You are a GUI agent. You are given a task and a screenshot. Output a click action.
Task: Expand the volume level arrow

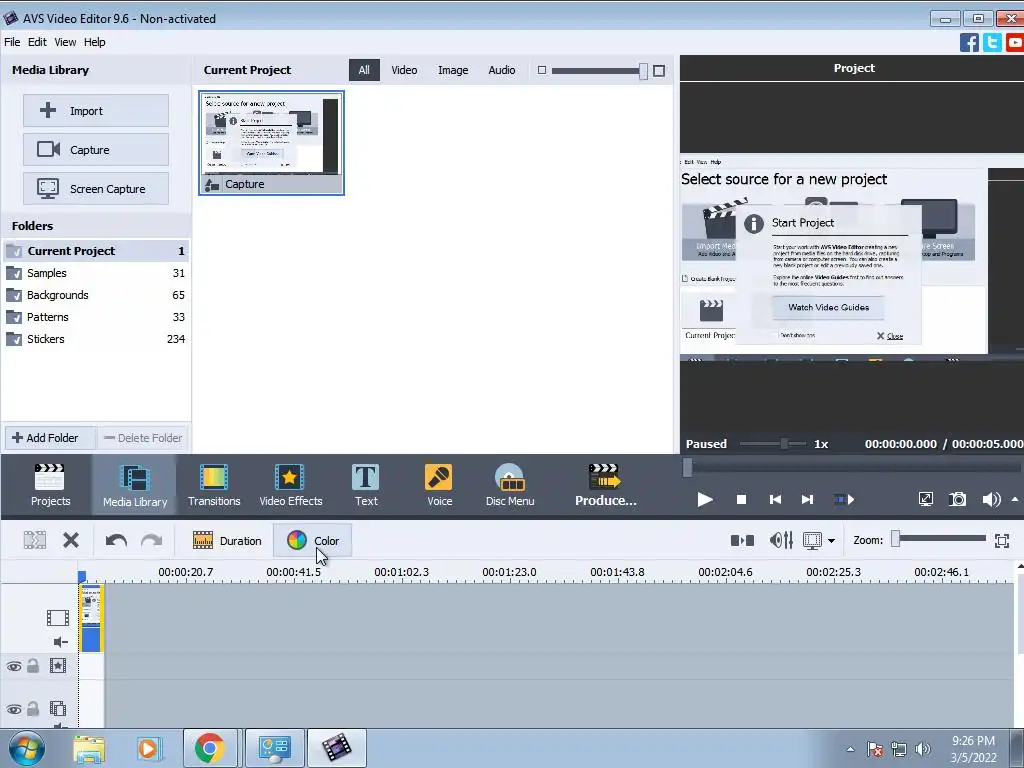click(1015, 500)
